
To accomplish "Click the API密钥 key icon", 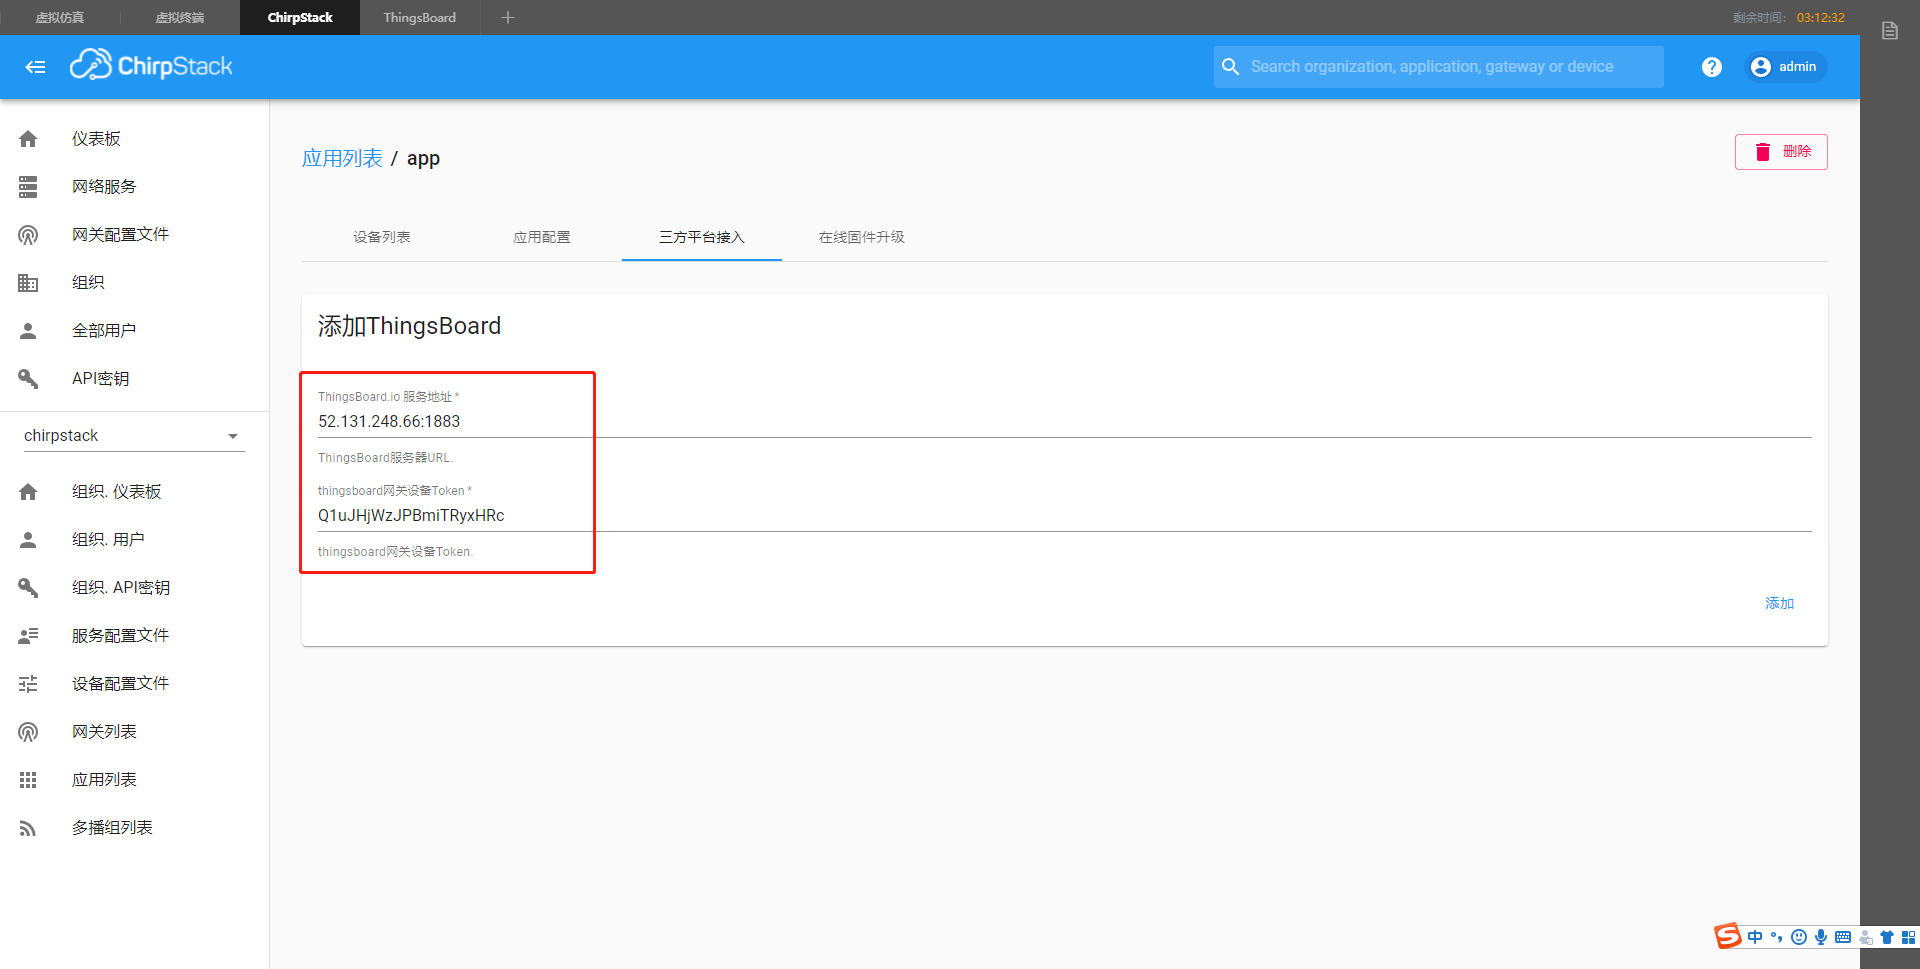I will (x=27, y=378).
